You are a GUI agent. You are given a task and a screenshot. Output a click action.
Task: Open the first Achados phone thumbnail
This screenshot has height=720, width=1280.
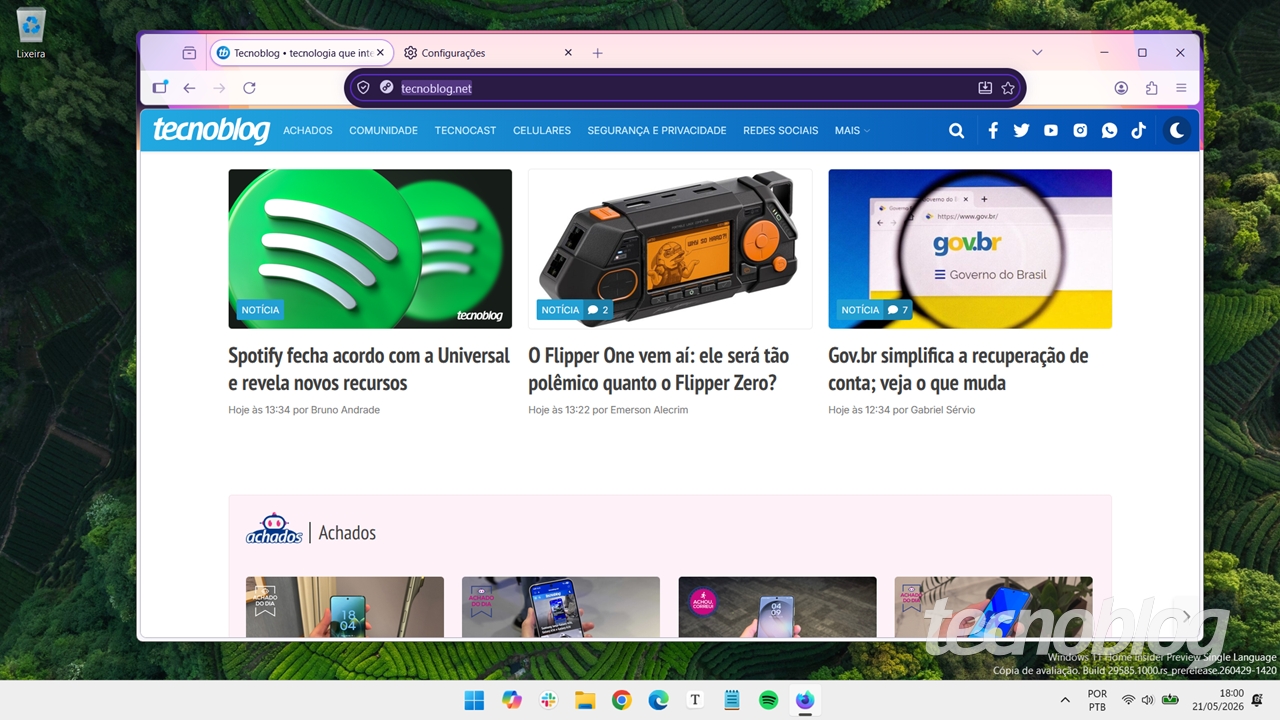[345, 607]
